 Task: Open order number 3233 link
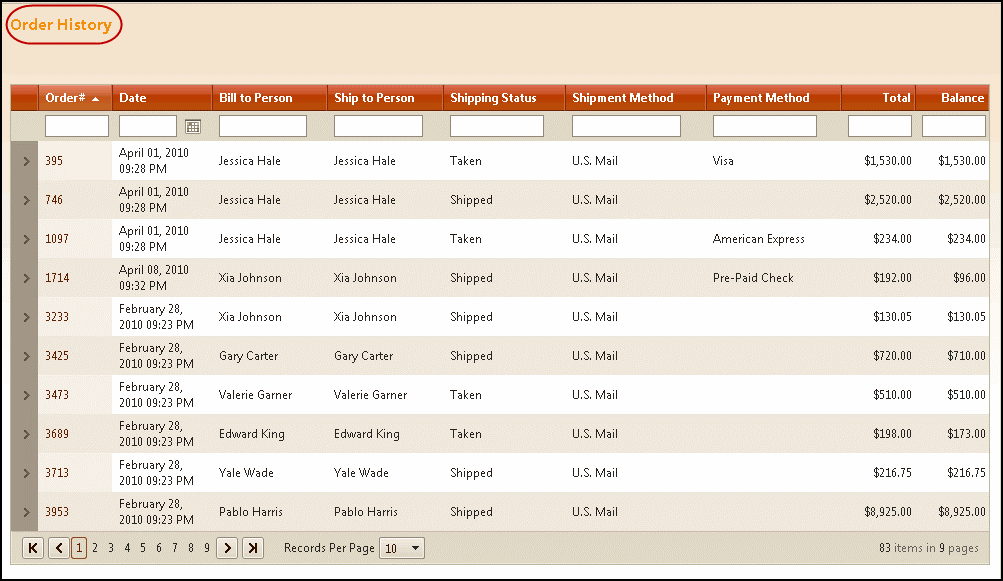tap(56, 317)
